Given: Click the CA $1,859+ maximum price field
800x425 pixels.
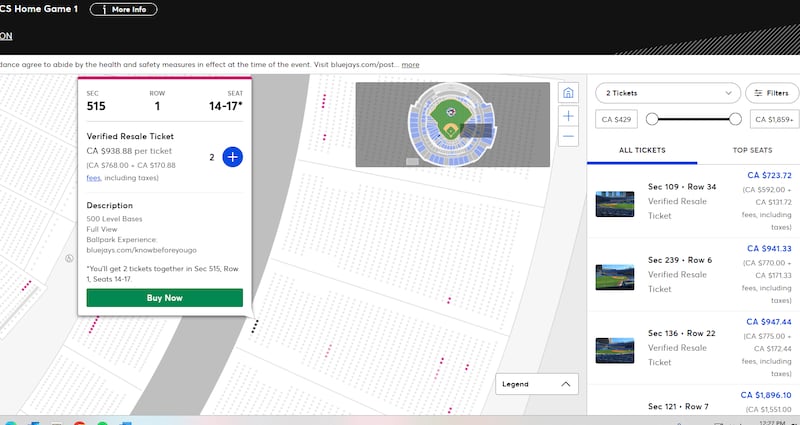Looking at the screenshot, I should [771, 120].
